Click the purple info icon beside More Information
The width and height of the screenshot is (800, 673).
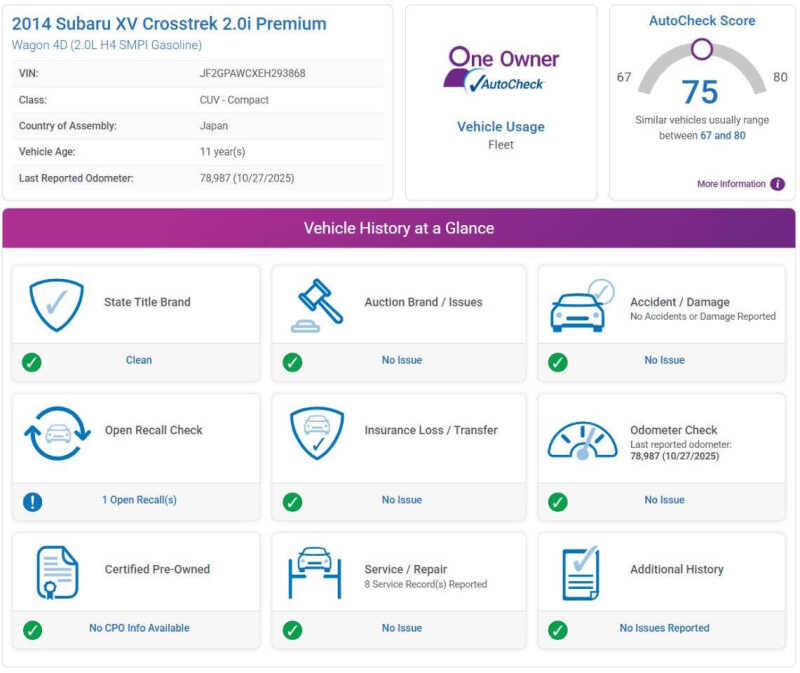click(x=777, y=184)
